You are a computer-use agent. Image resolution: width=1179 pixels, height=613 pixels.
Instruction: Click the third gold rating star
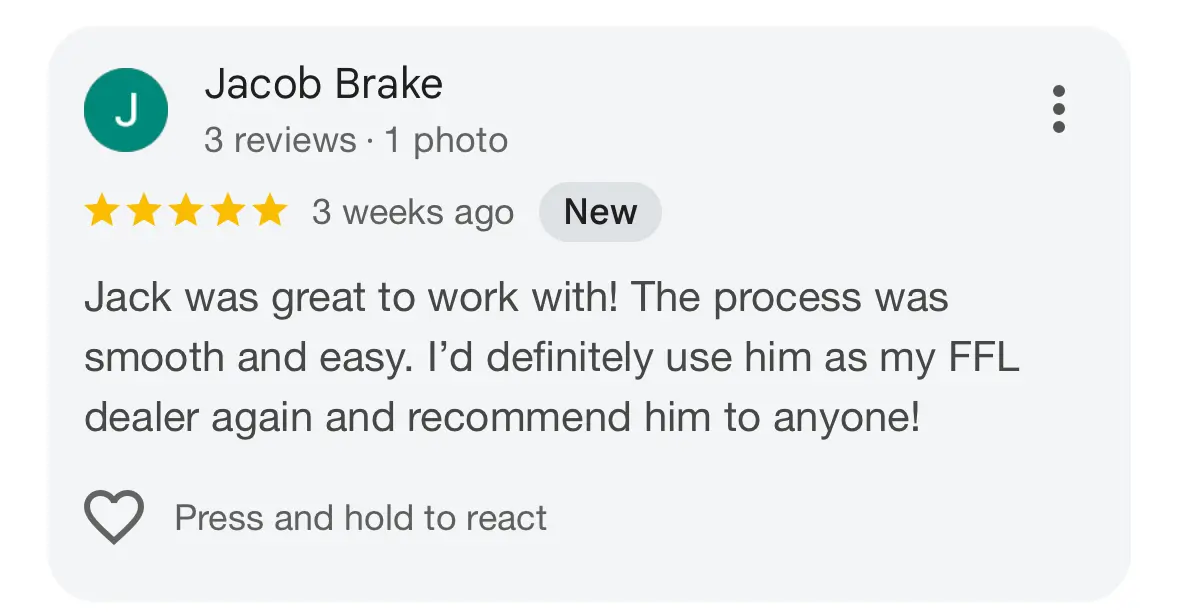click(185, 212)
